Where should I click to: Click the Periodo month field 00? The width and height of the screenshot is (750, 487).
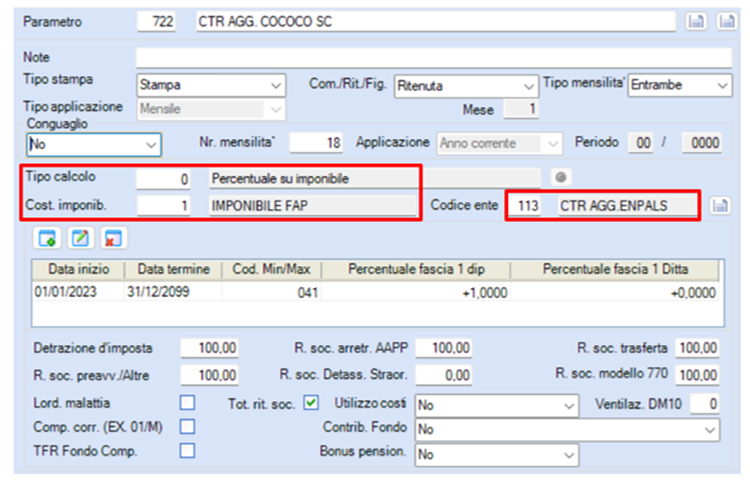click(642, 143)
